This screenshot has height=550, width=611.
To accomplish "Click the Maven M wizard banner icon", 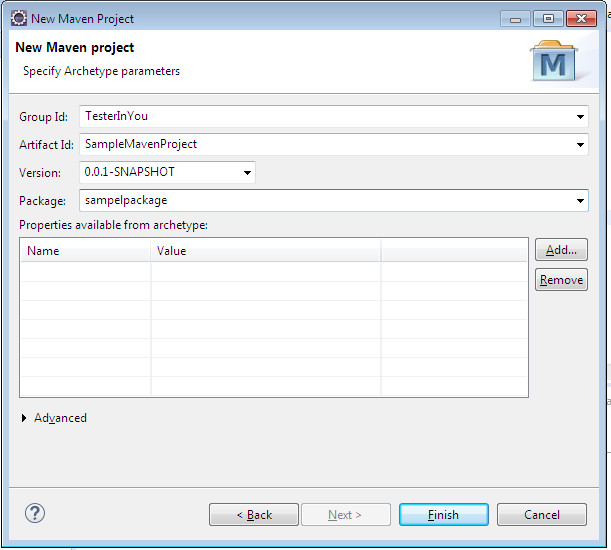I will point(553,61).
